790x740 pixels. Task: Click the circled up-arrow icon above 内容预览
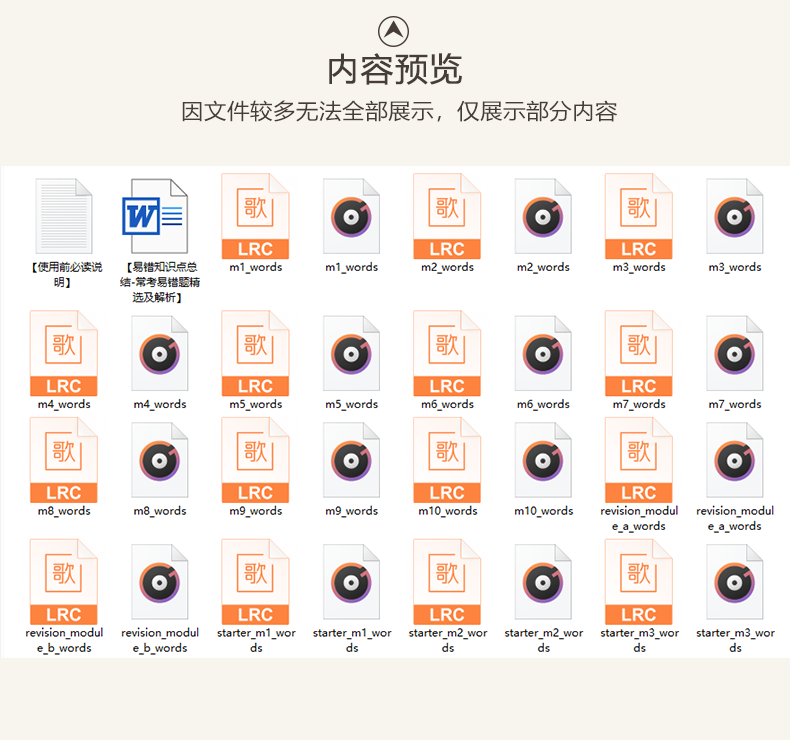(393, 31)
